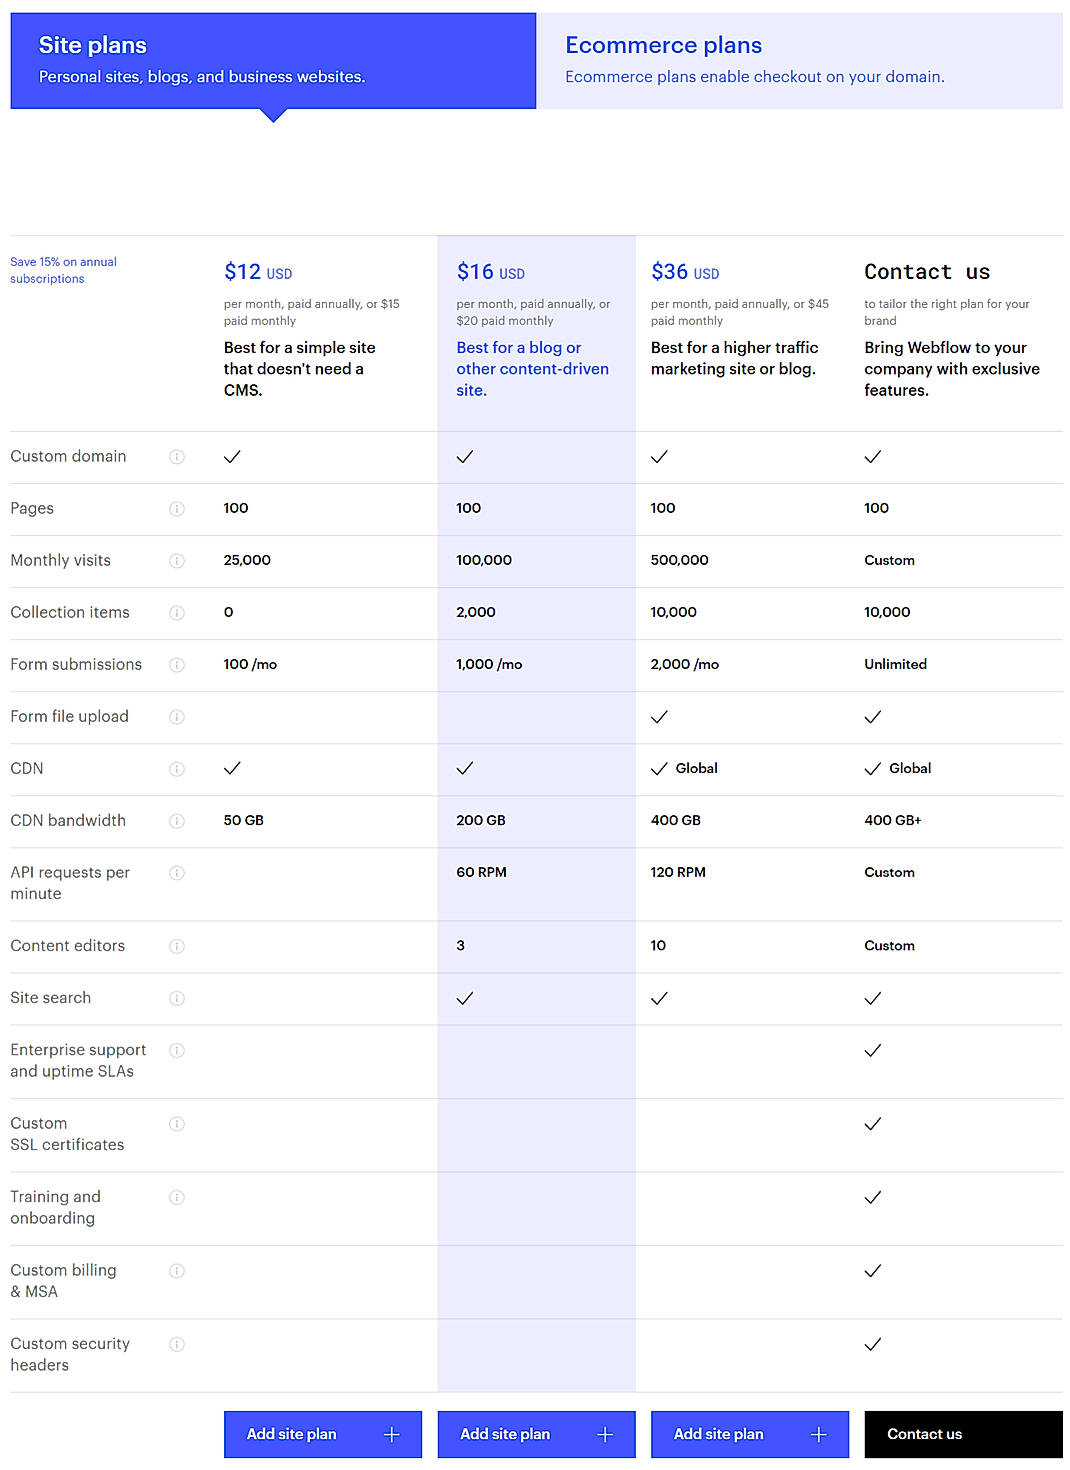
Task: Open info tooltip for Collection items
Action: 177,613
